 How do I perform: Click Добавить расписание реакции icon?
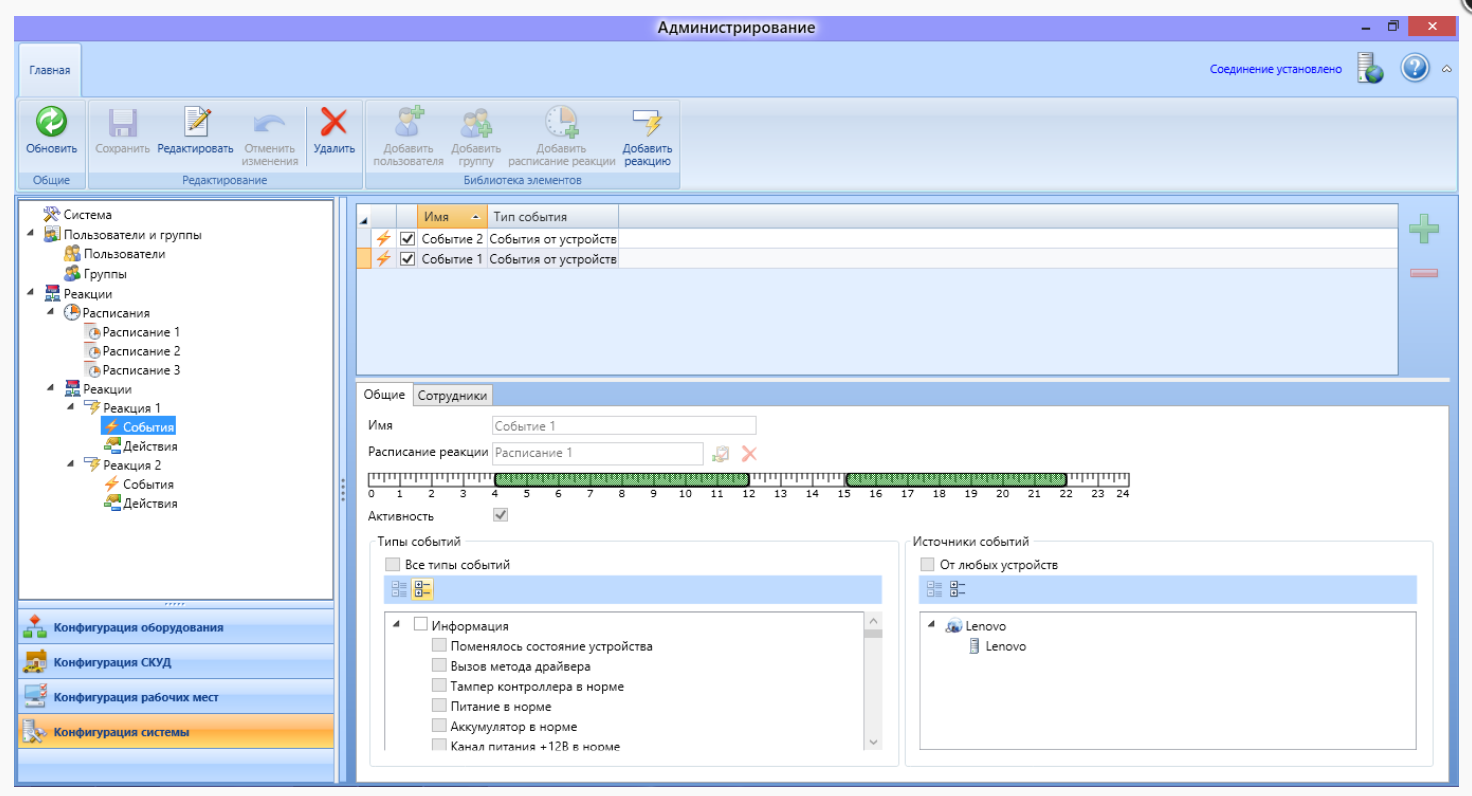tap(561, 122)
